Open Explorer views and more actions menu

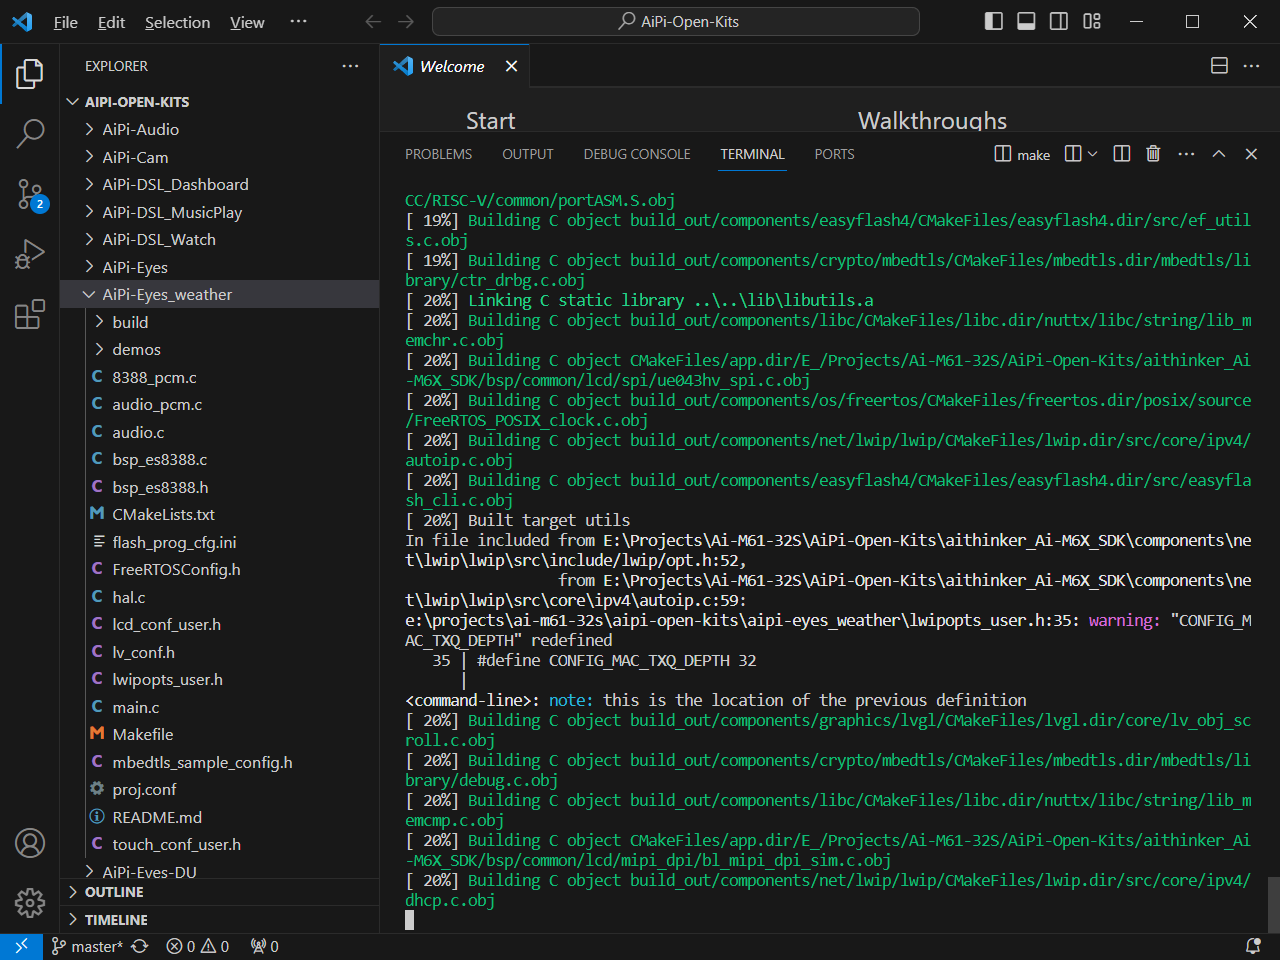(x=350, y=66)
